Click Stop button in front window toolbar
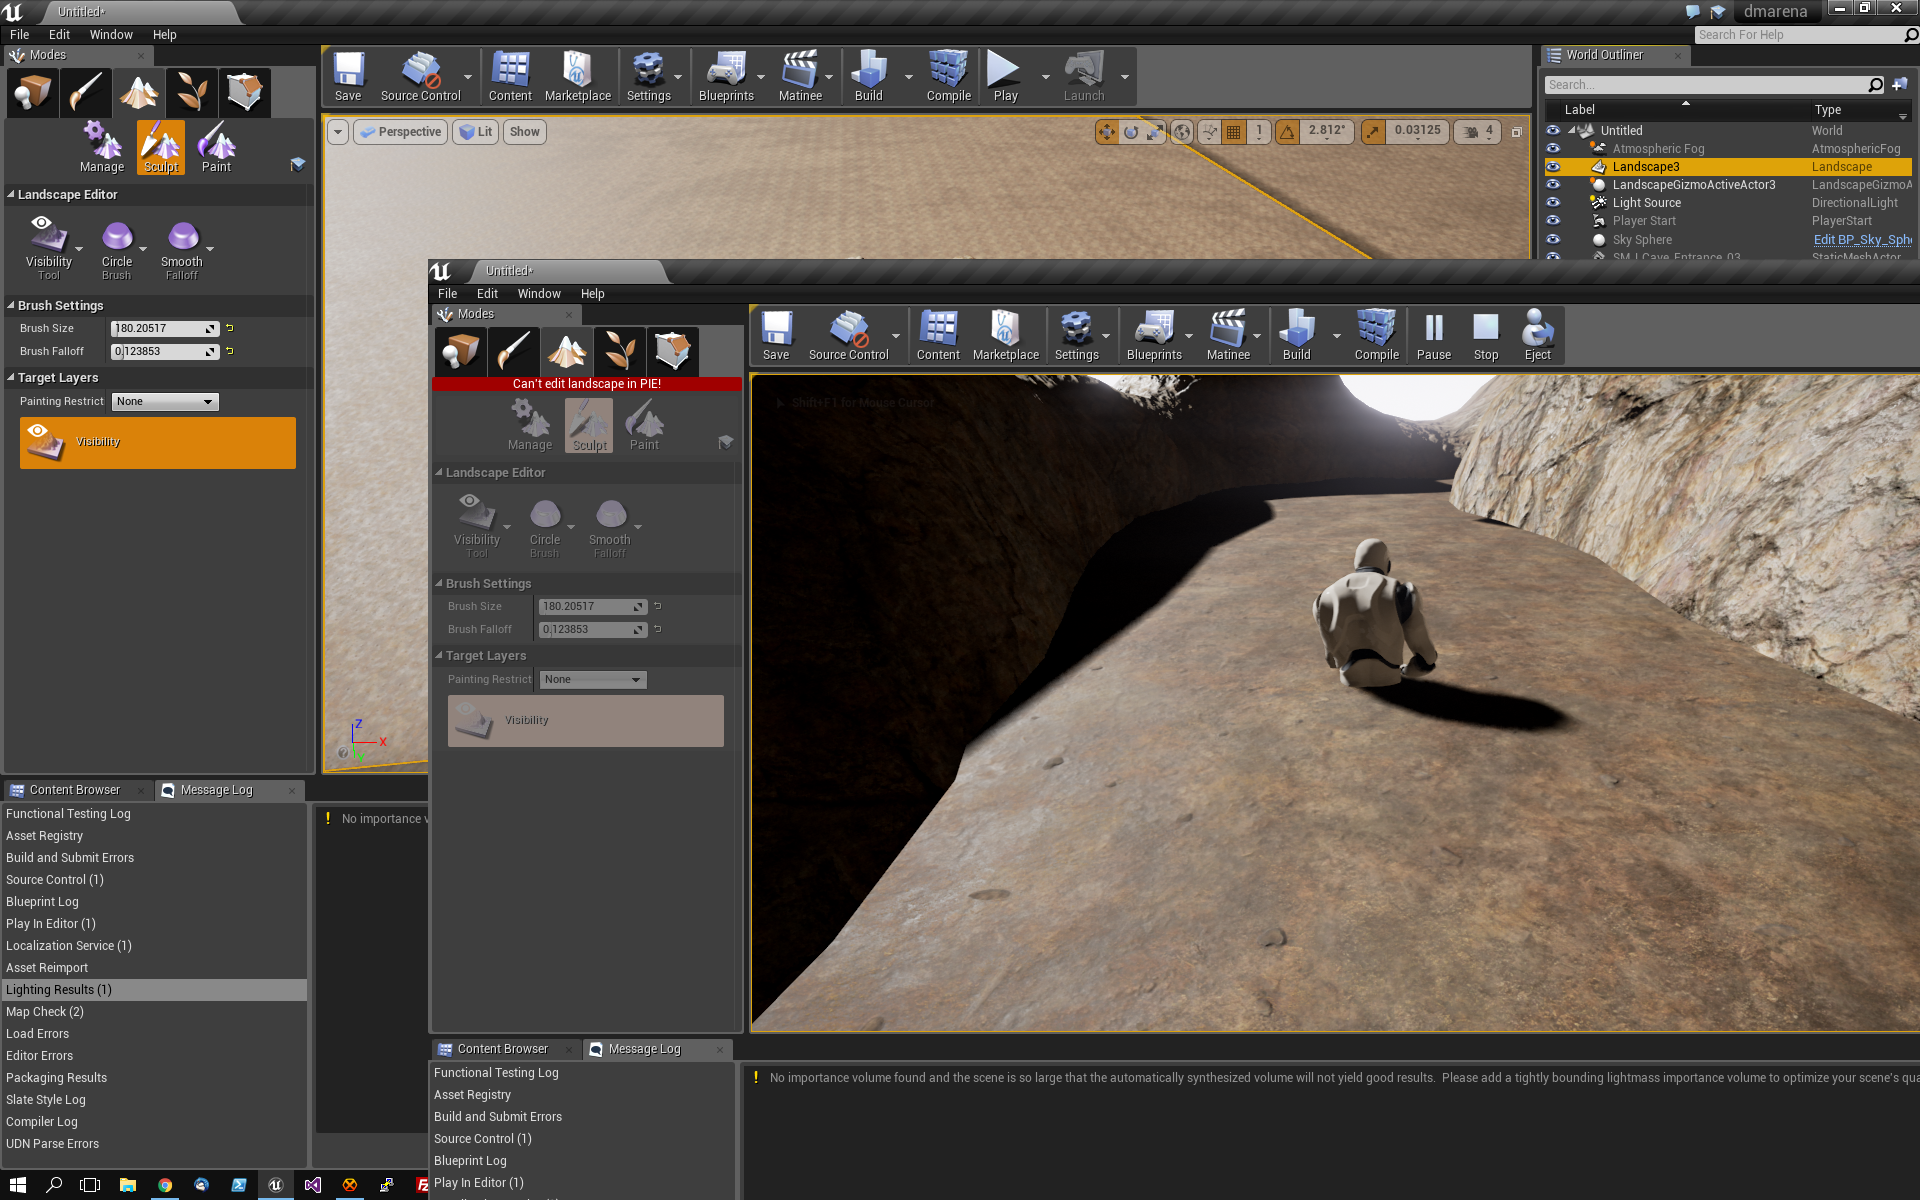 click(1486, 336)
